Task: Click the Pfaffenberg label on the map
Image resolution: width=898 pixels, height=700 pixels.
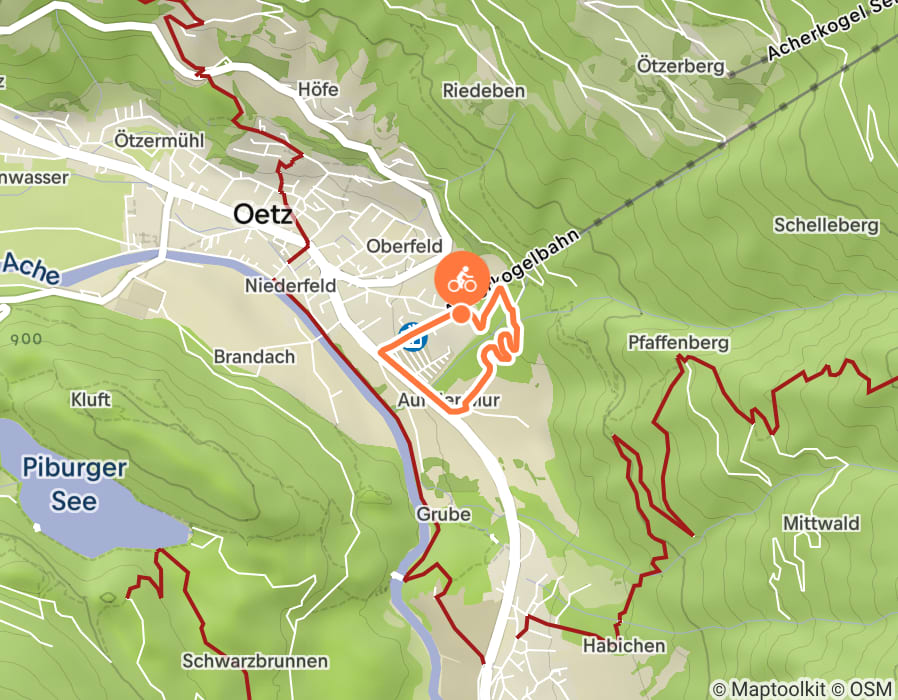Action: point(679,343)
